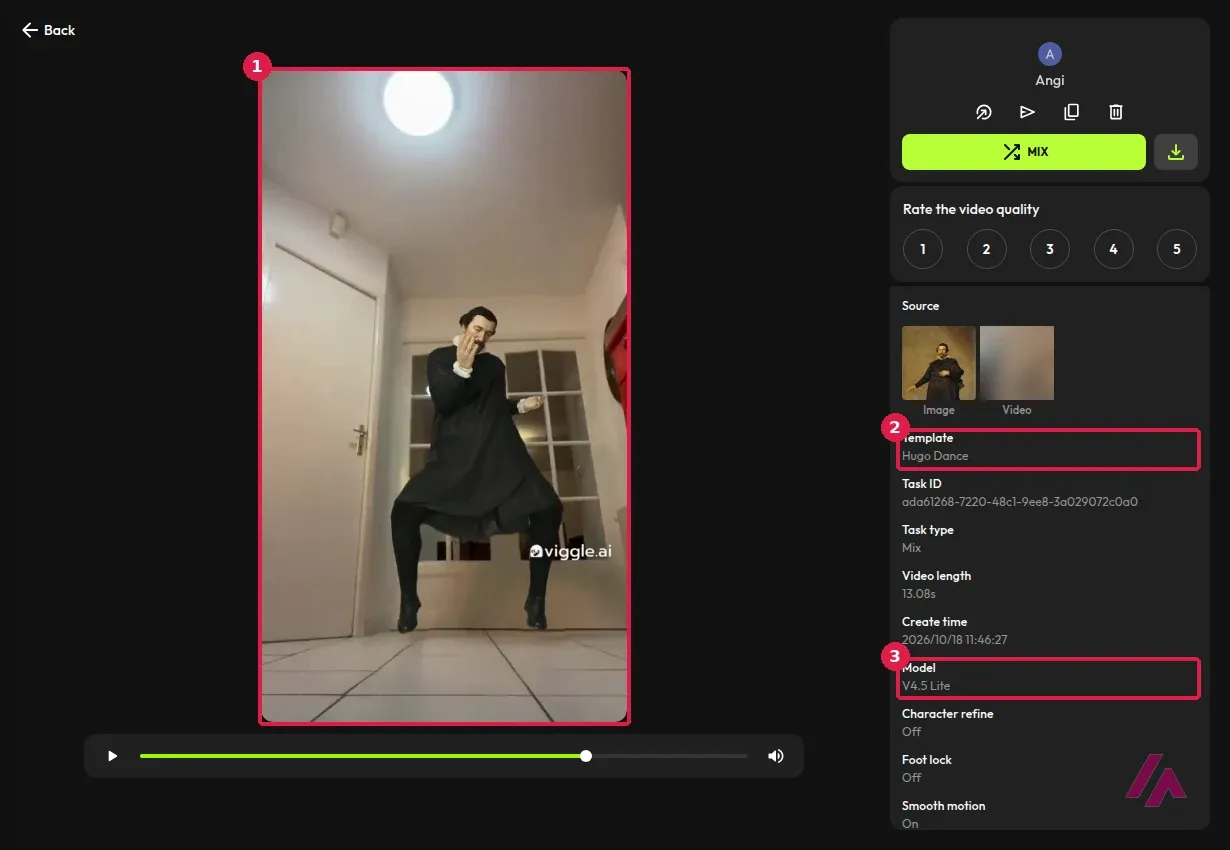This screenshot has height=850, width=1230.
Task: Click the "Character refine" label
Action: pyautogui.click(x=948, y=714)
